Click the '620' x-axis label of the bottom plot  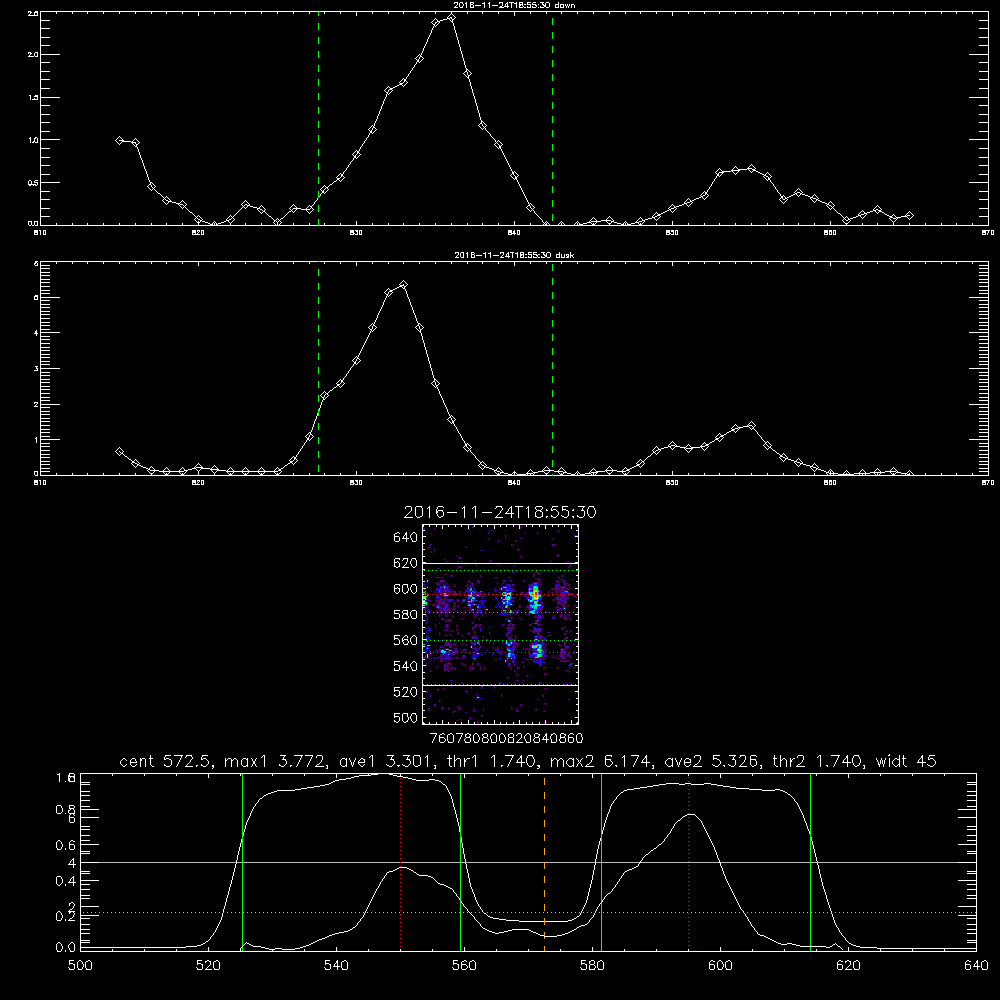coord(848,966)
